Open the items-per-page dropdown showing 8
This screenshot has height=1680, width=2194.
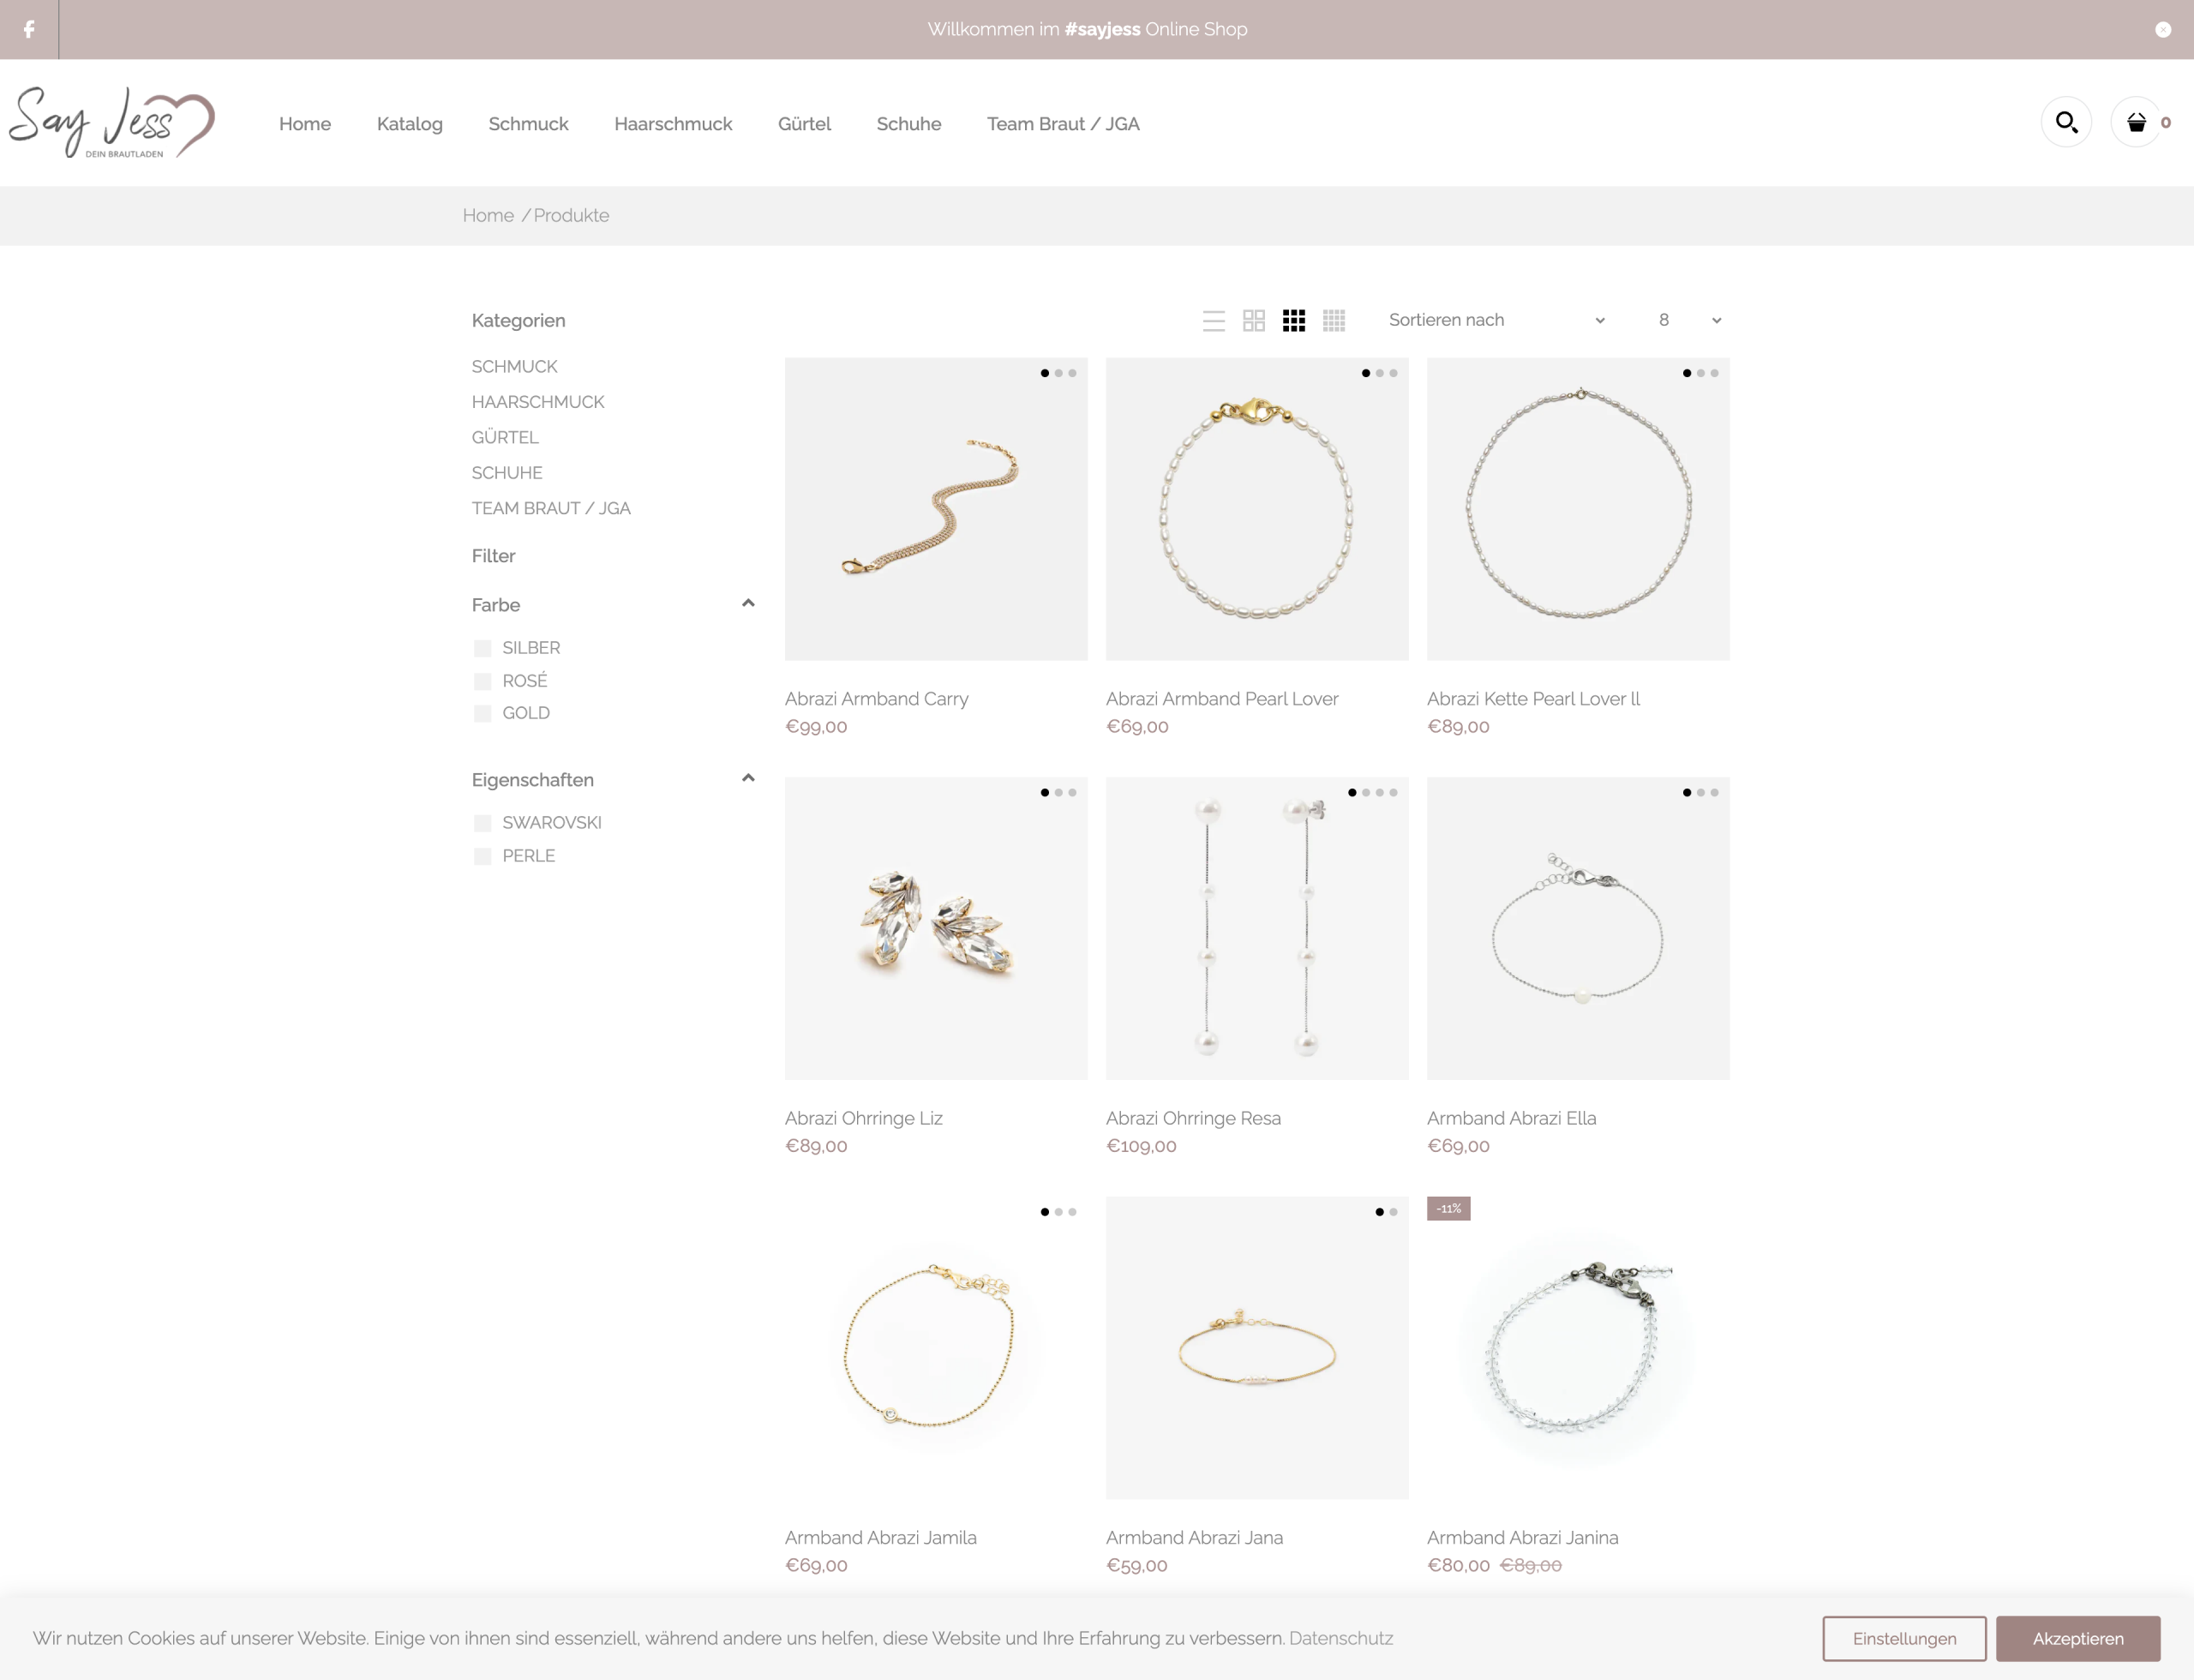click(1688, 320)
